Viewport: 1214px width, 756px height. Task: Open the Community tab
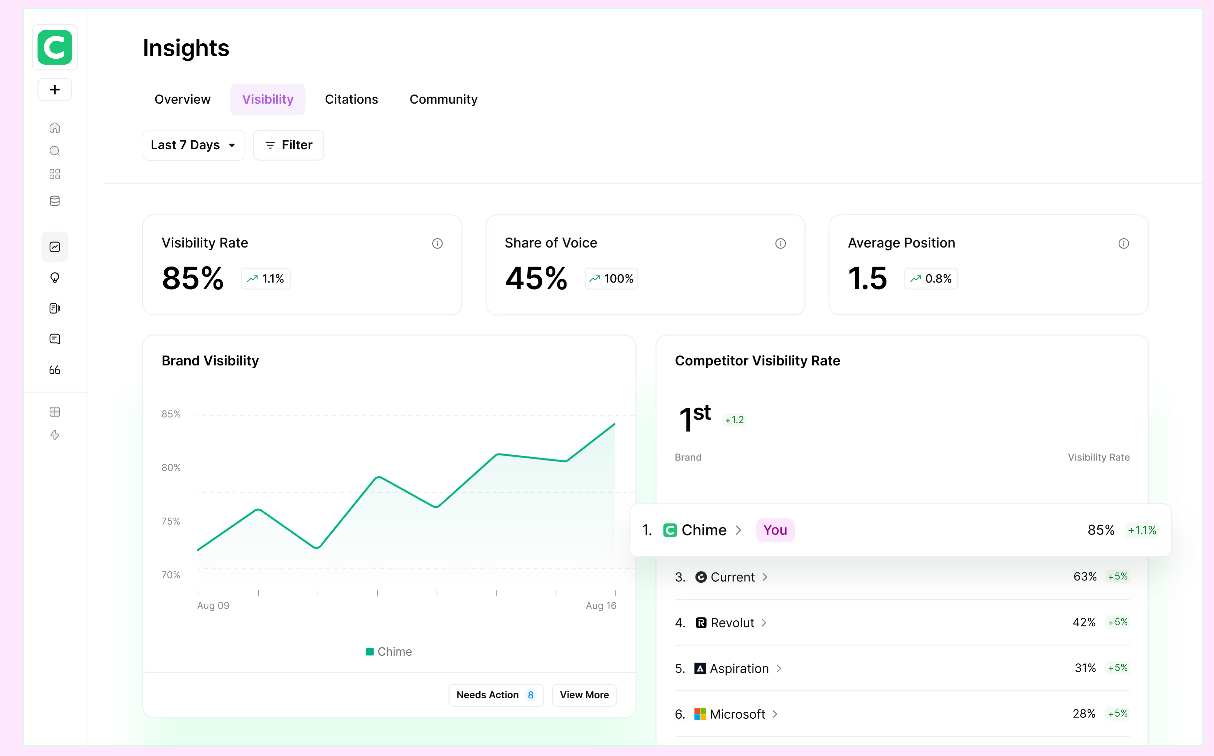click(443, 99)
